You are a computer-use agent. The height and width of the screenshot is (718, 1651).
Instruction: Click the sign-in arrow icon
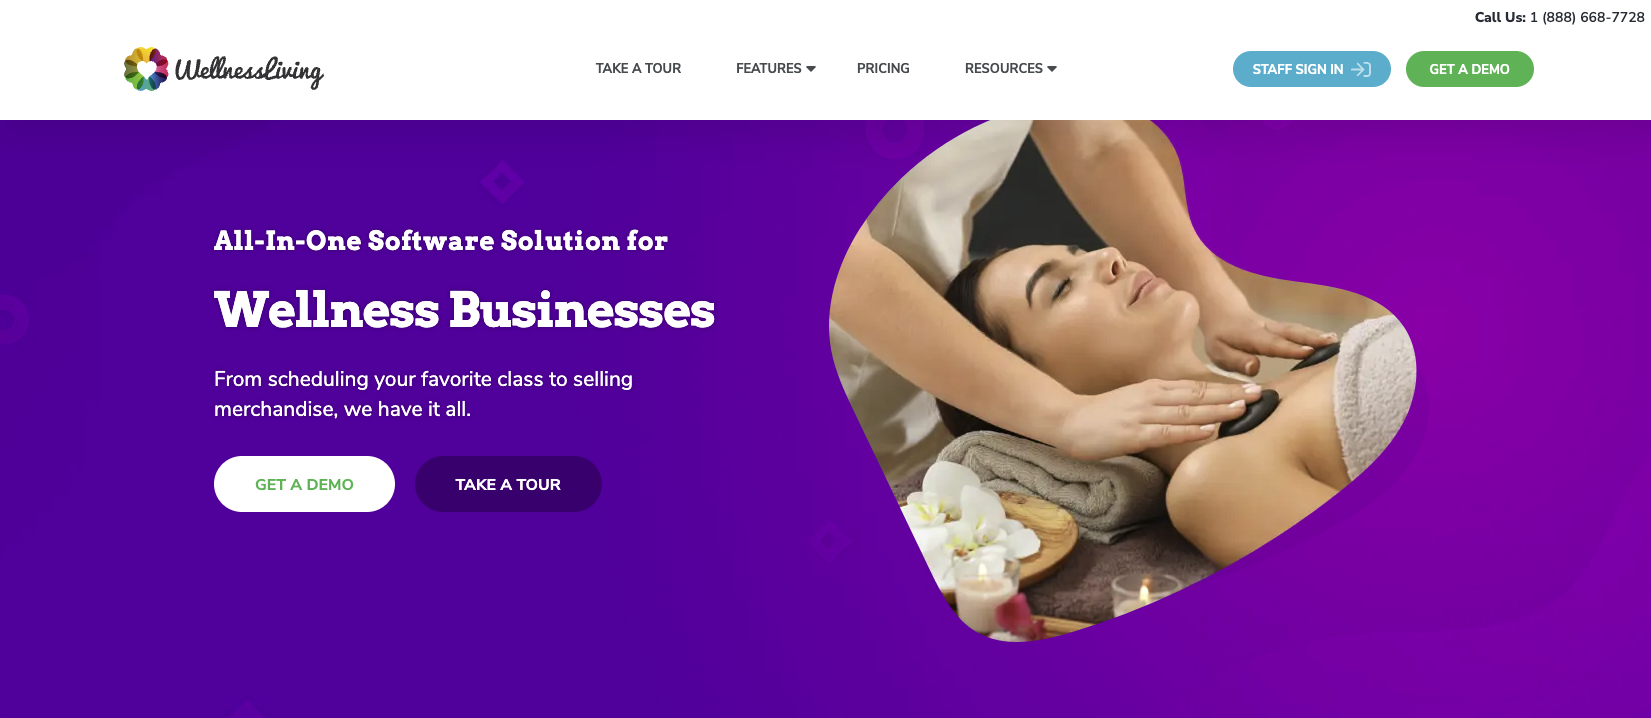click(1361, 69)
